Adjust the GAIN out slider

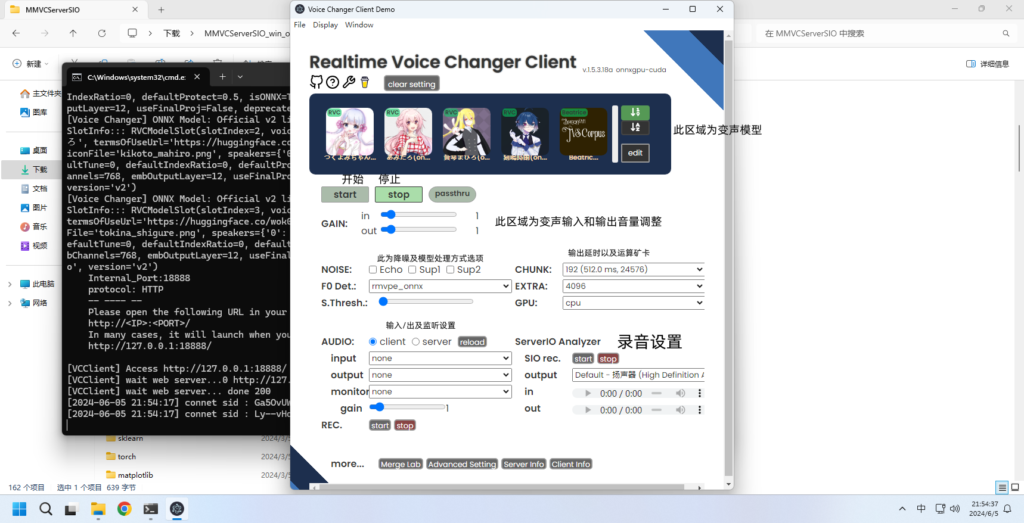pos(418,230)
